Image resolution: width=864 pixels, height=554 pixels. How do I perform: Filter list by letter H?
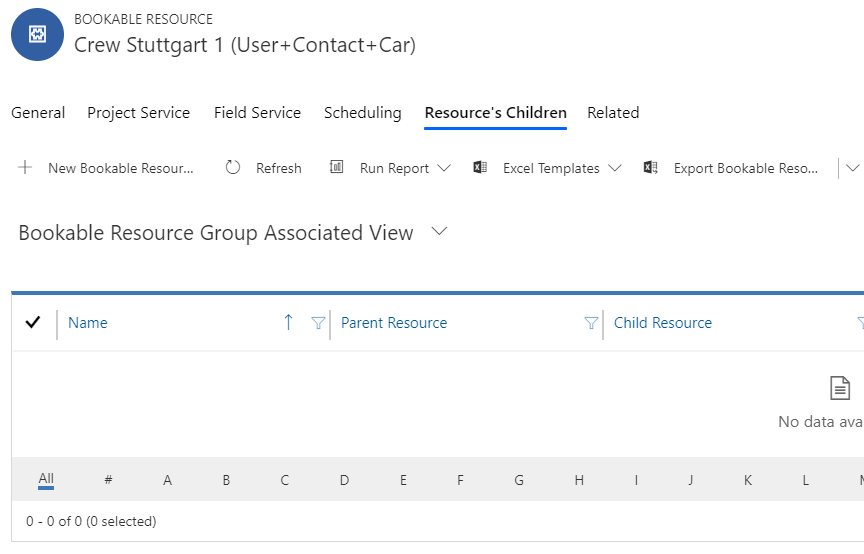click(x=579, y=480)
